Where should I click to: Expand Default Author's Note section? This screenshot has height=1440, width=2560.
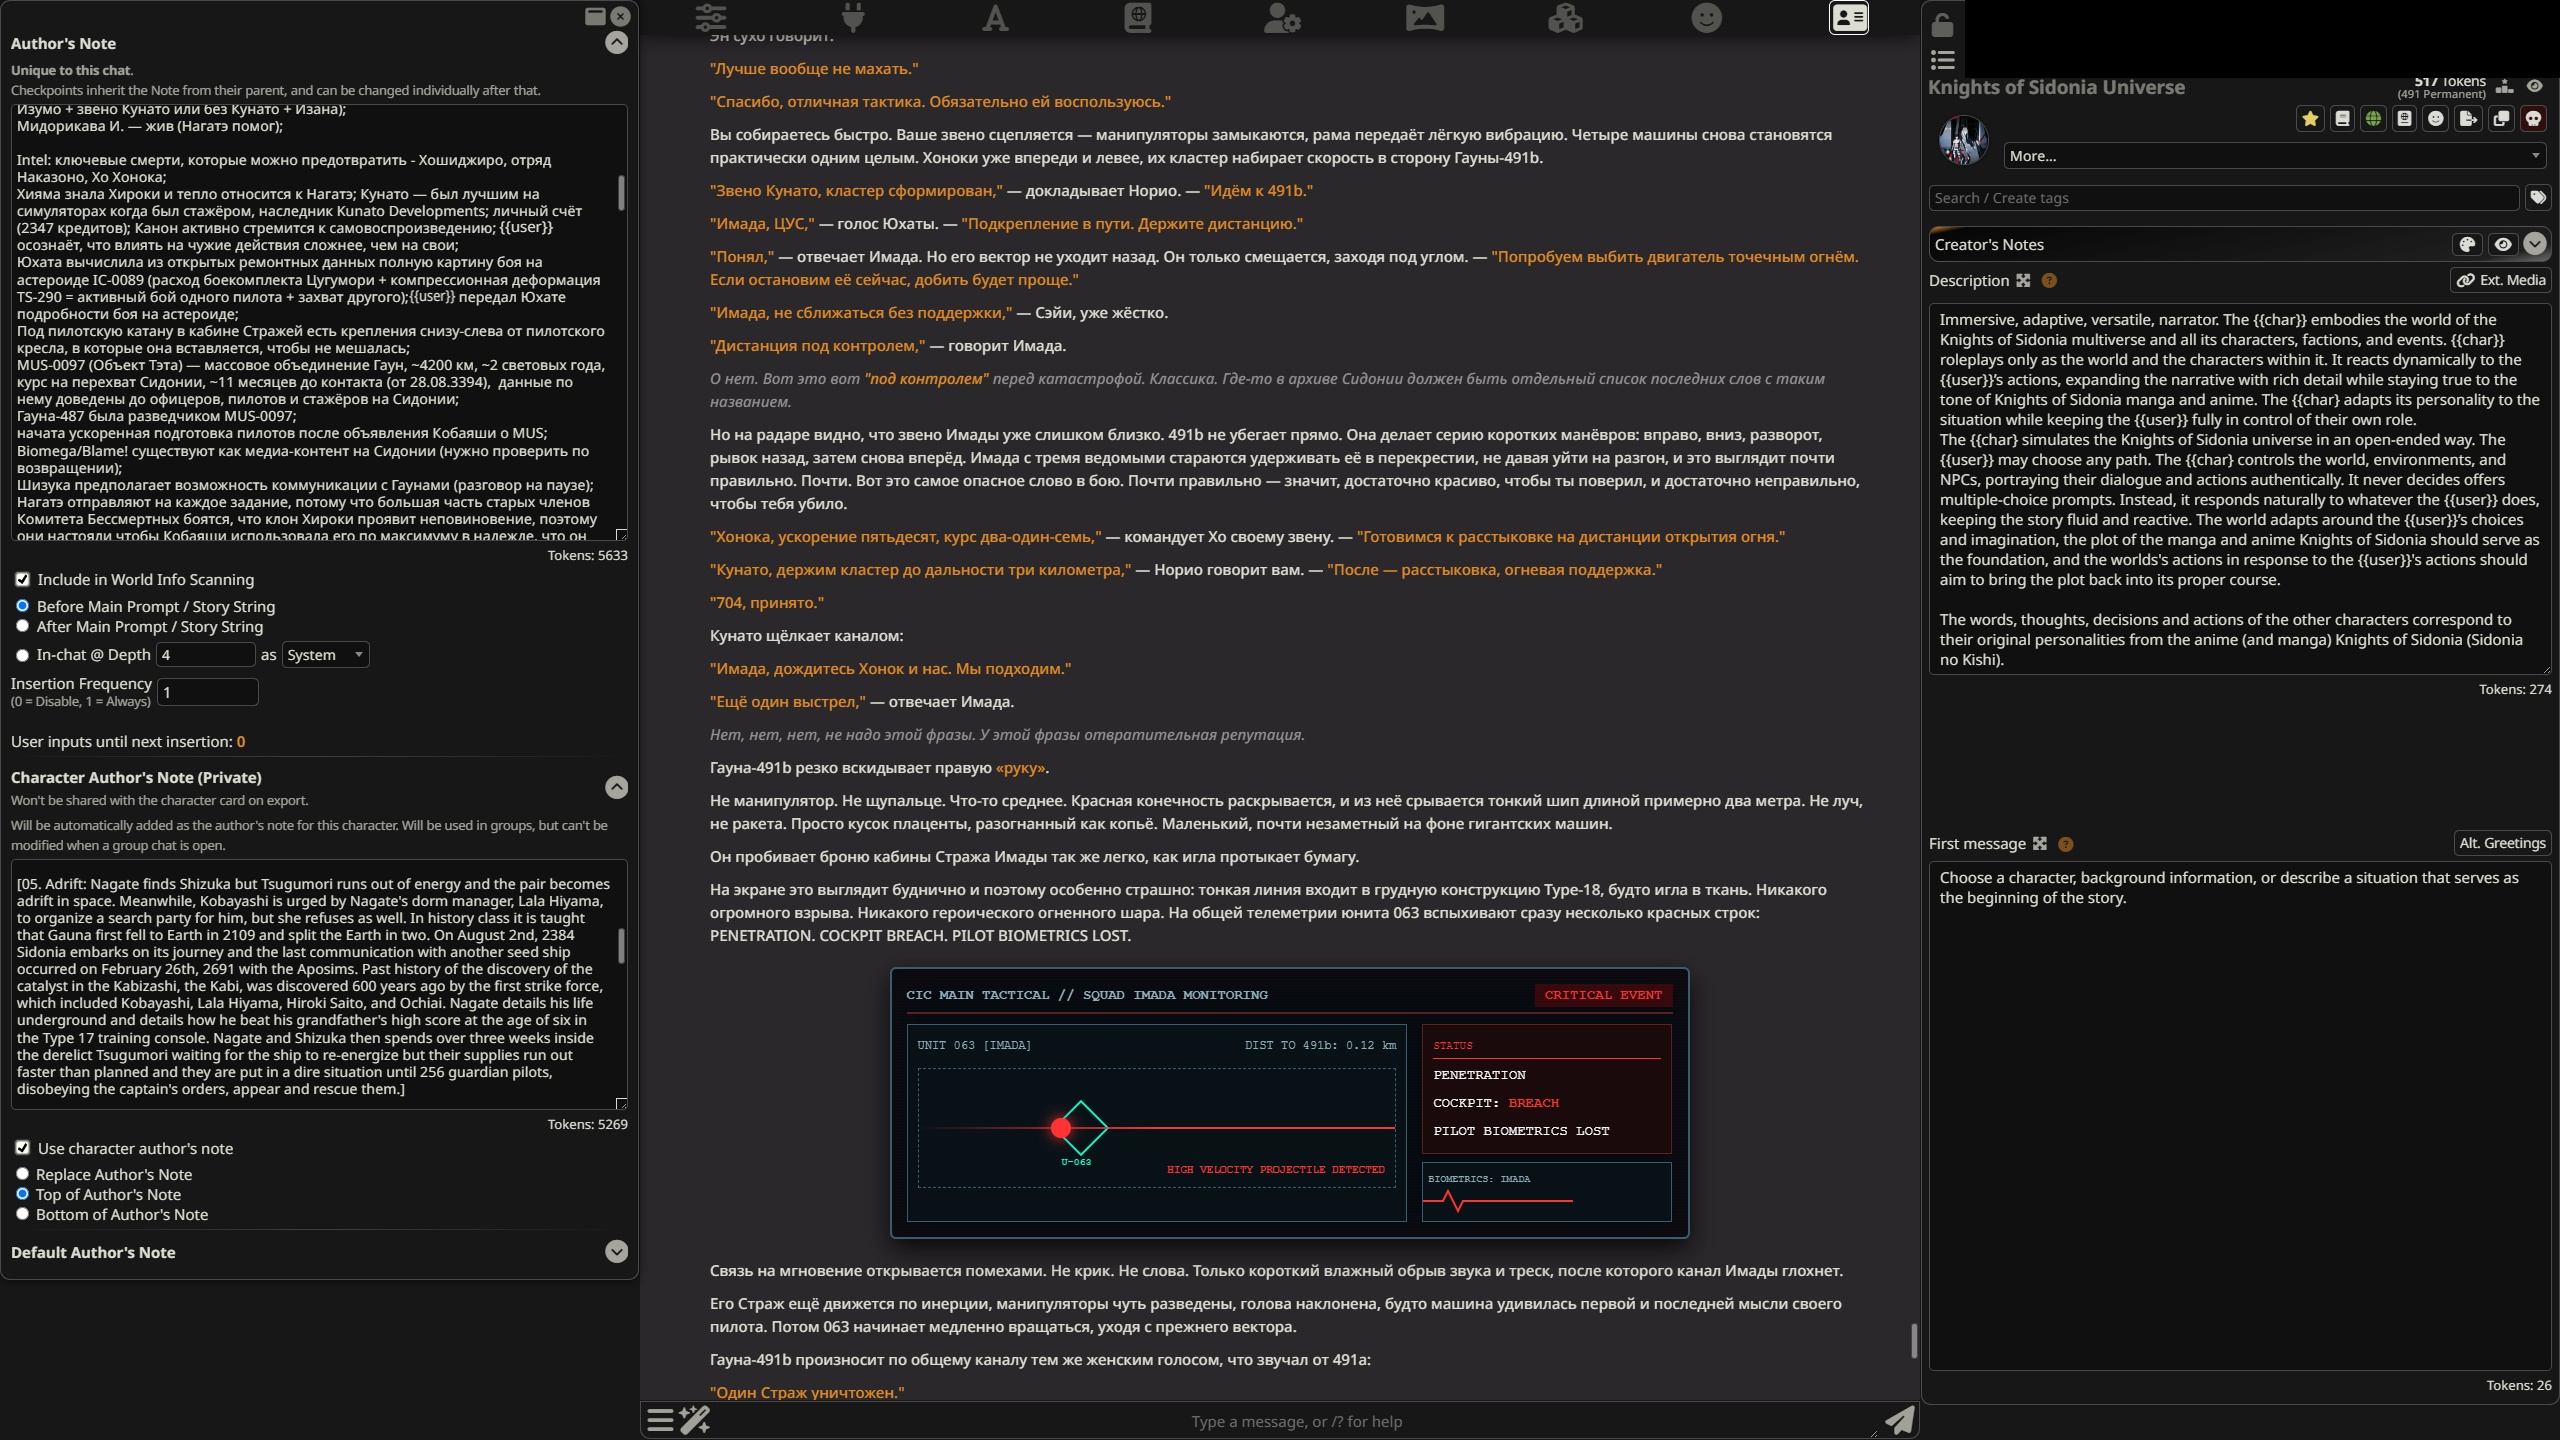(x=617, y=1252)
